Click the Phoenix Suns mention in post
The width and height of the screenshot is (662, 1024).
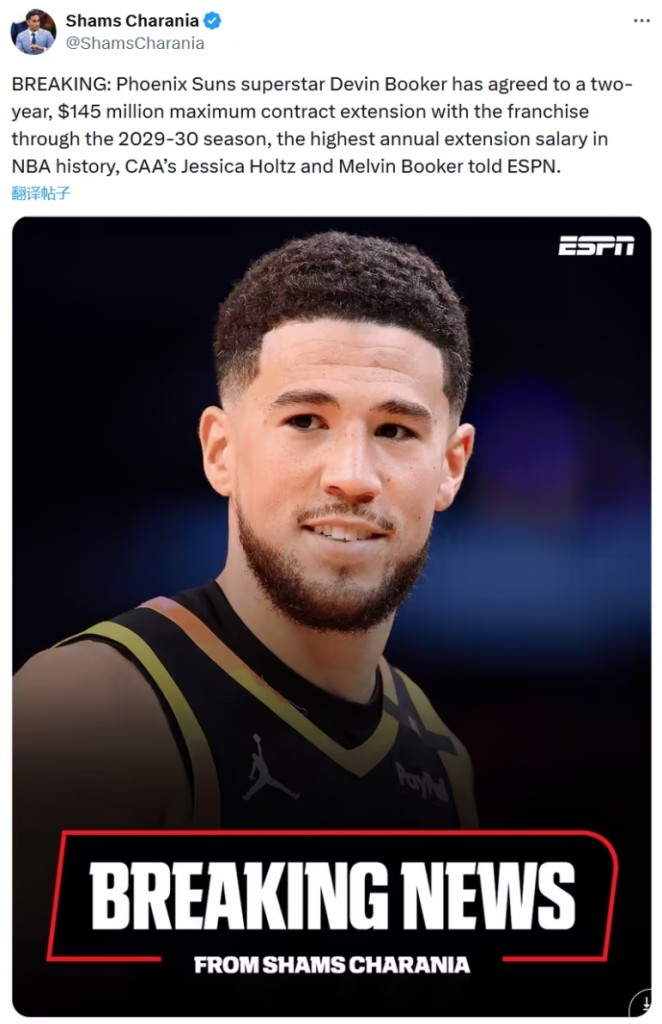click(171, 84)
